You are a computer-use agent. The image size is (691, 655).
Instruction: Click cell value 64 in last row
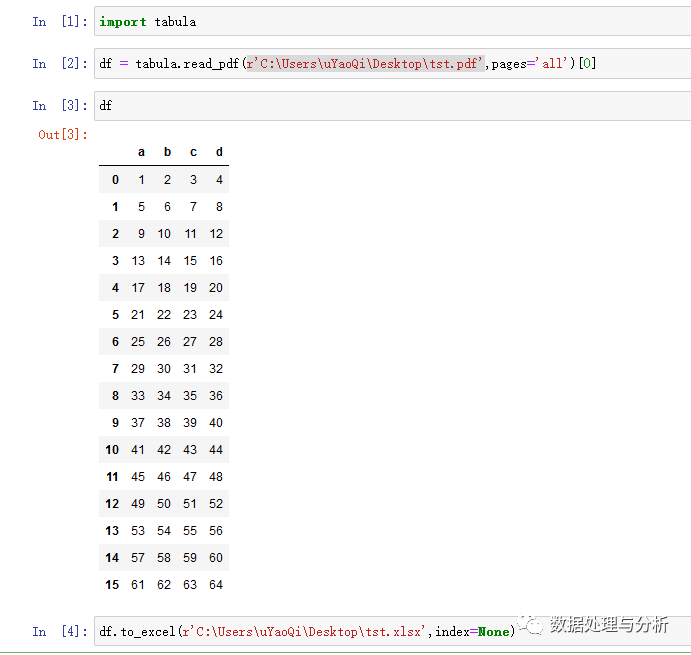point(216,585)
